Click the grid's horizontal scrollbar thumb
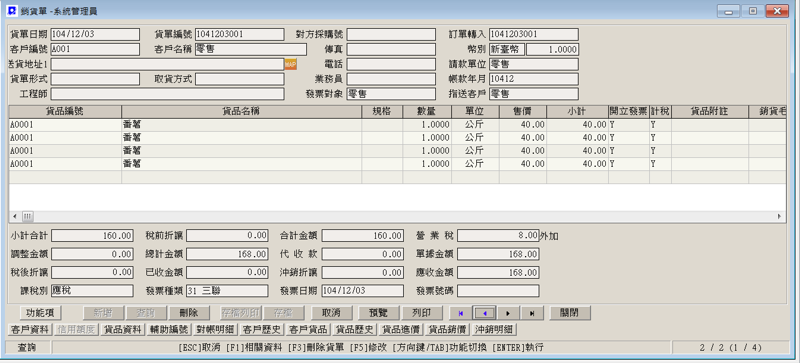The width and height of the screenshot is (800, 363). pos(27,216)
